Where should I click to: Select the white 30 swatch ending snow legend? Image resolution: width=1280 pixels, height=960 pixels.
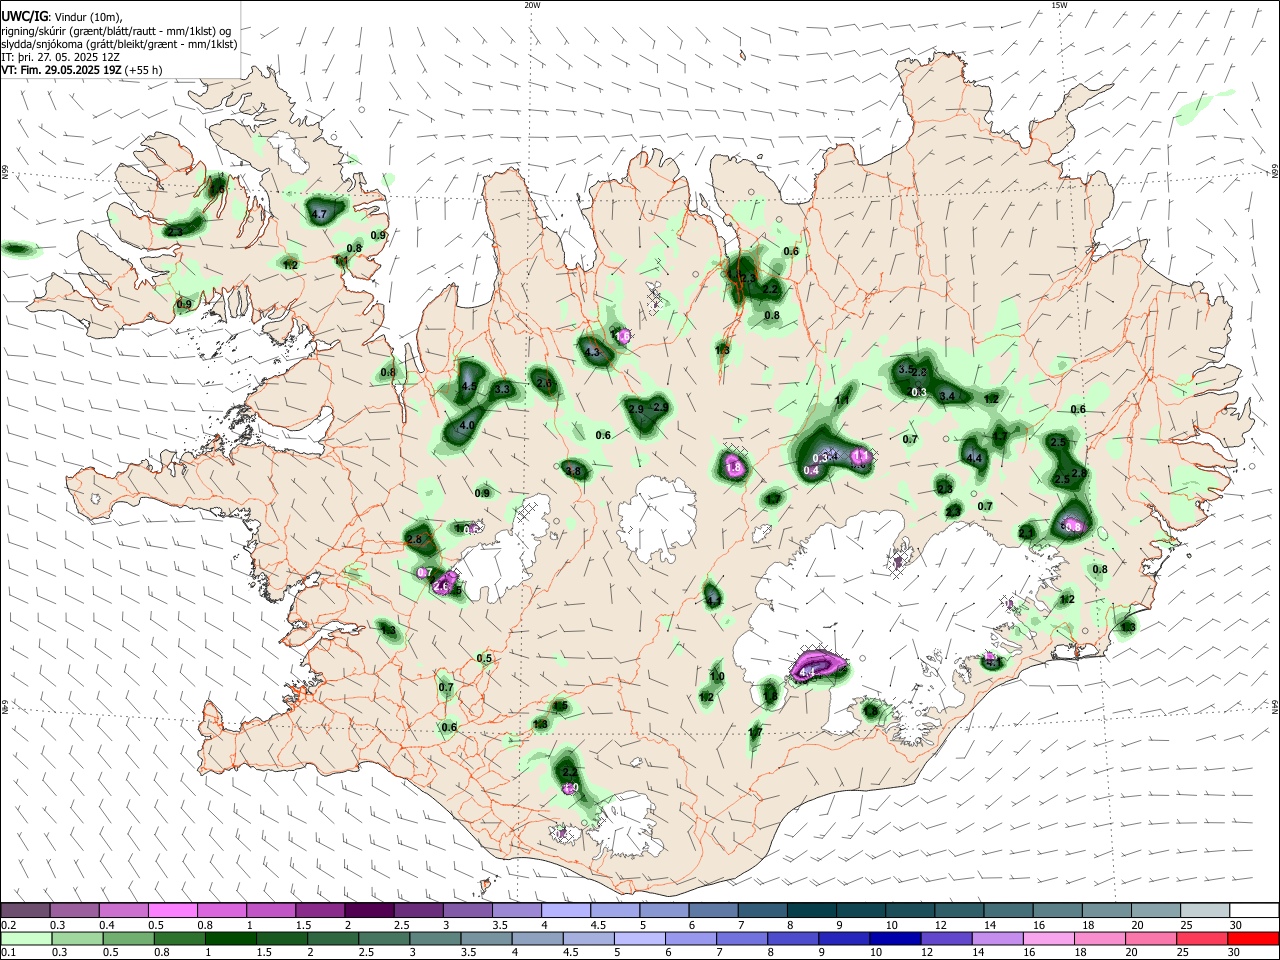tap(1253, 910)
